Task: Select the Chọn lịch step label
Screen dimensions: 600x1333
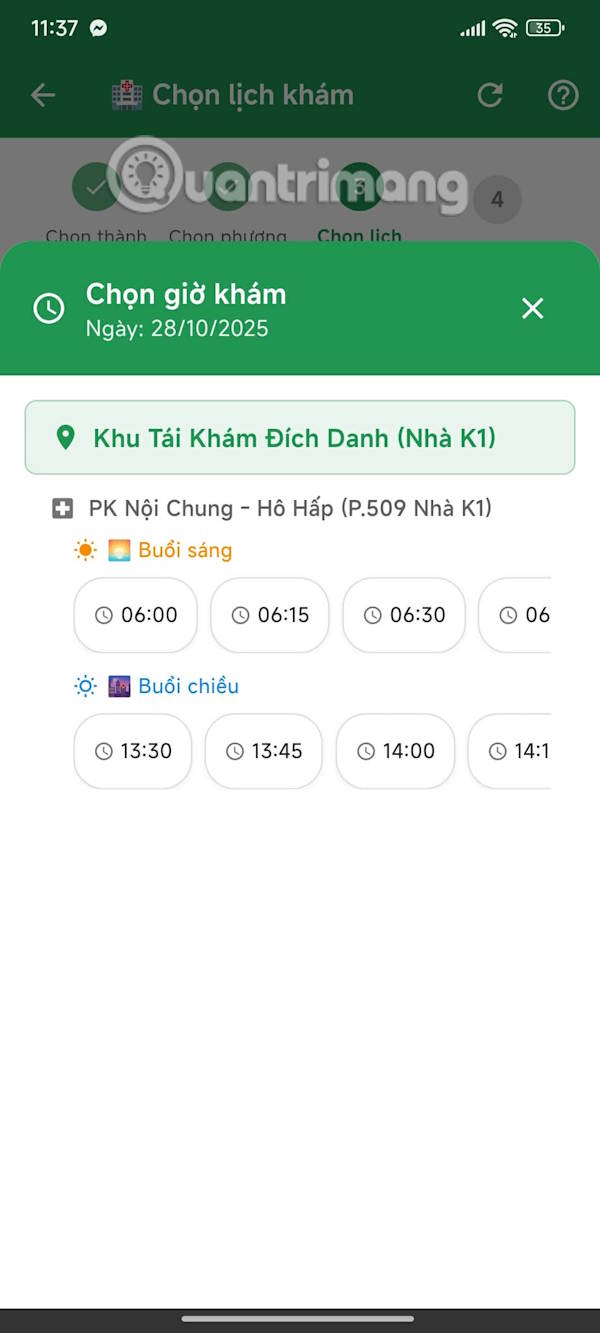Action: pyautogui.click(x=359, y=236)
